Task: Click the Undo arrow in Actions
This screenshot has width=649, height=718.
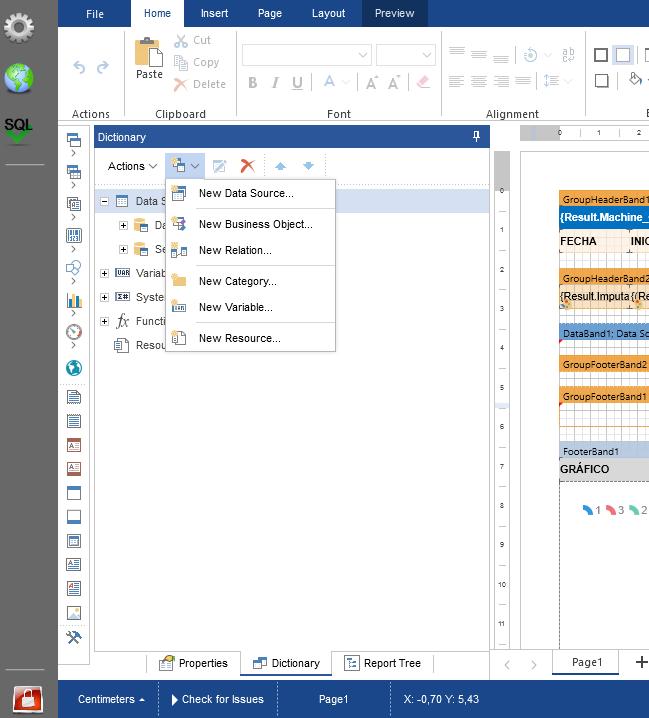Action: (79, 67)
